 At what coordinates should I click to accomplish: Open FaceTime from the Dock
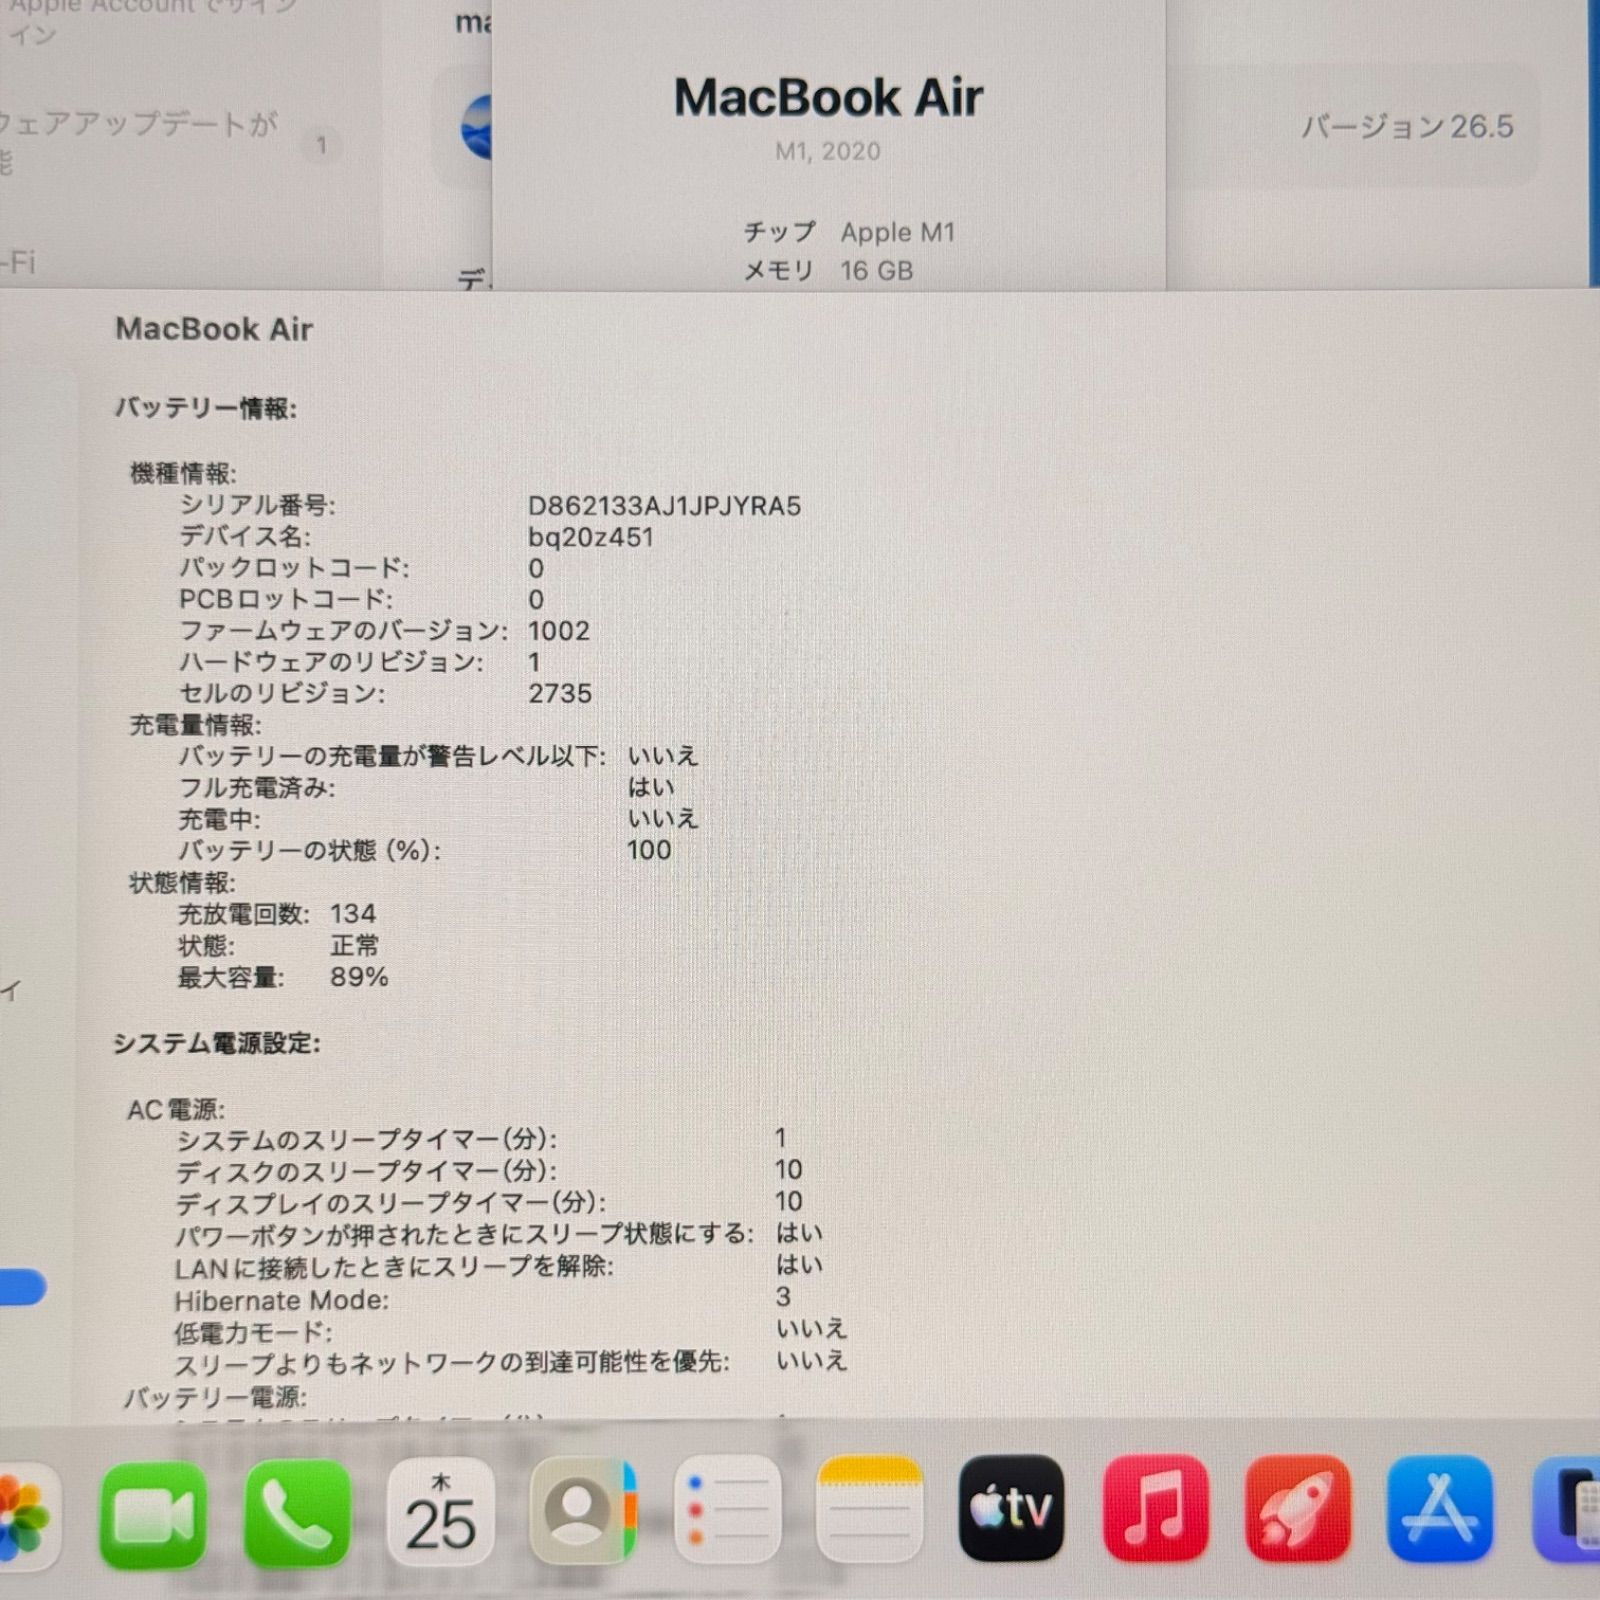tap(153, 1515)
